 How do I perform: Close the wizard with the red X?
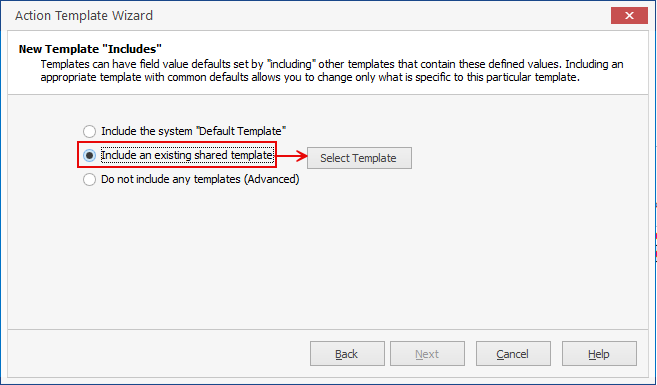[x=629, y=16]
